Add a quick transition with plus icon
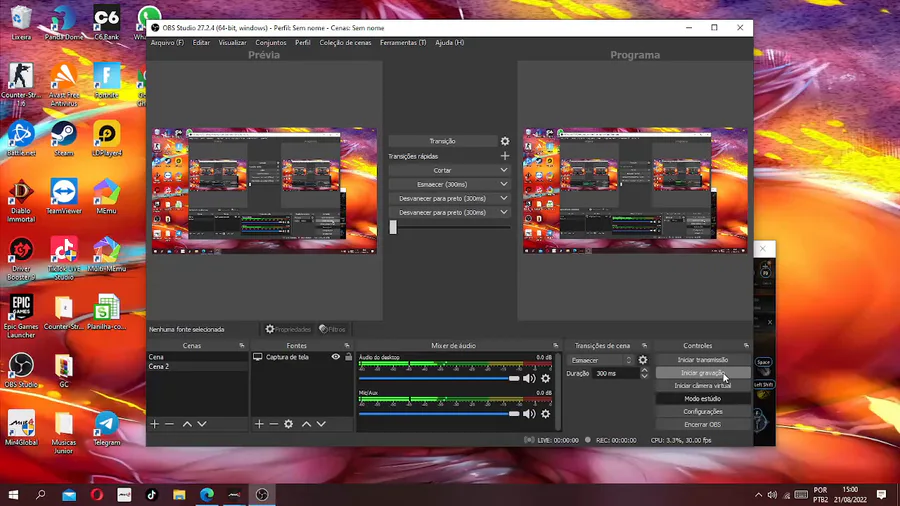 click(505, 156)
